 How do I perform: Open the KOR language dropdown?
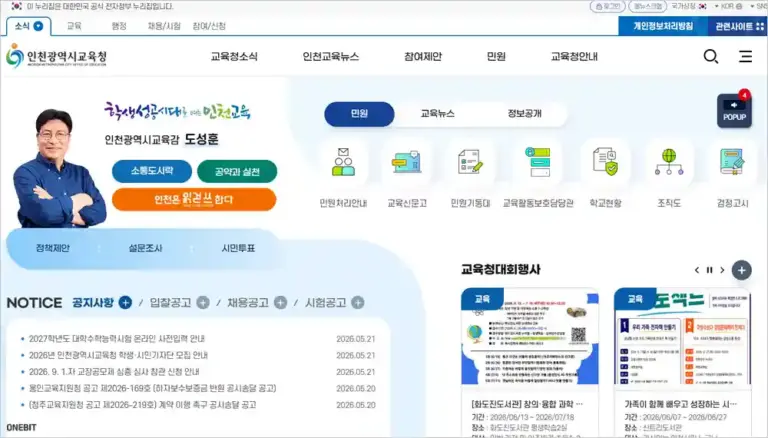click(x=728, y=6)
